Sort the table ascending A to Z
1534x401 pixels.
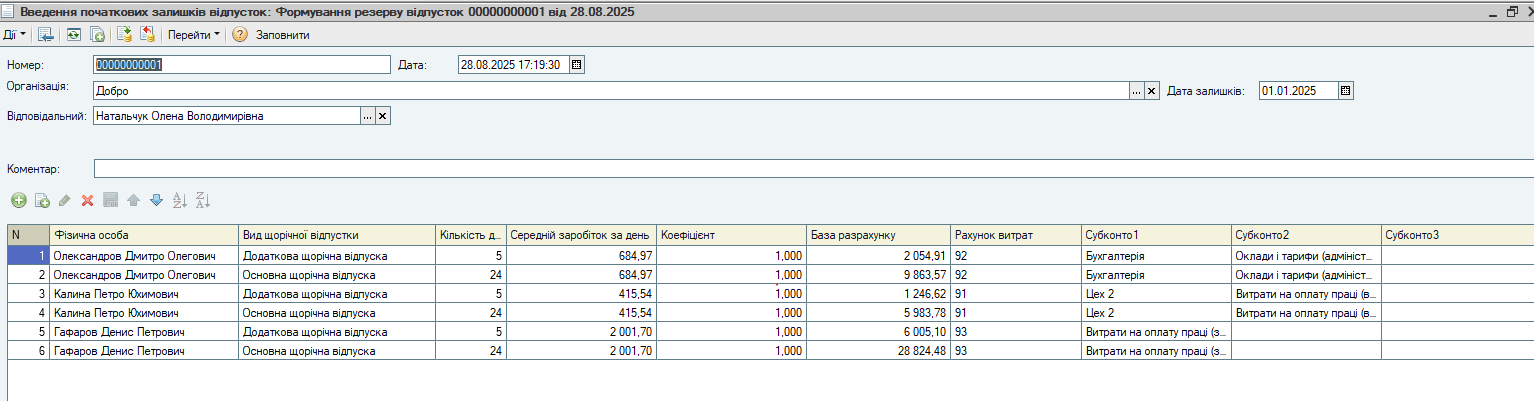click(x=180, y=201)
